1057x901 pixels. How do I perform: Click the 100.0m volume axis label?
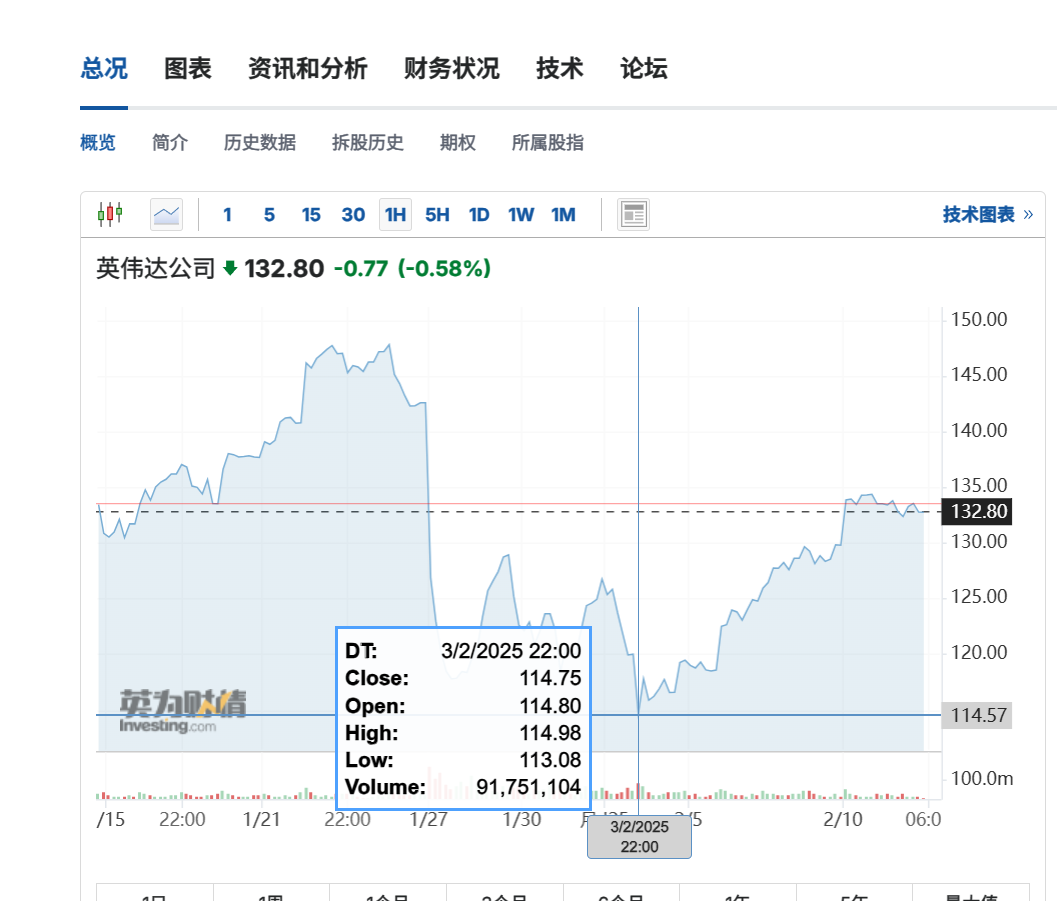(982, 778)
